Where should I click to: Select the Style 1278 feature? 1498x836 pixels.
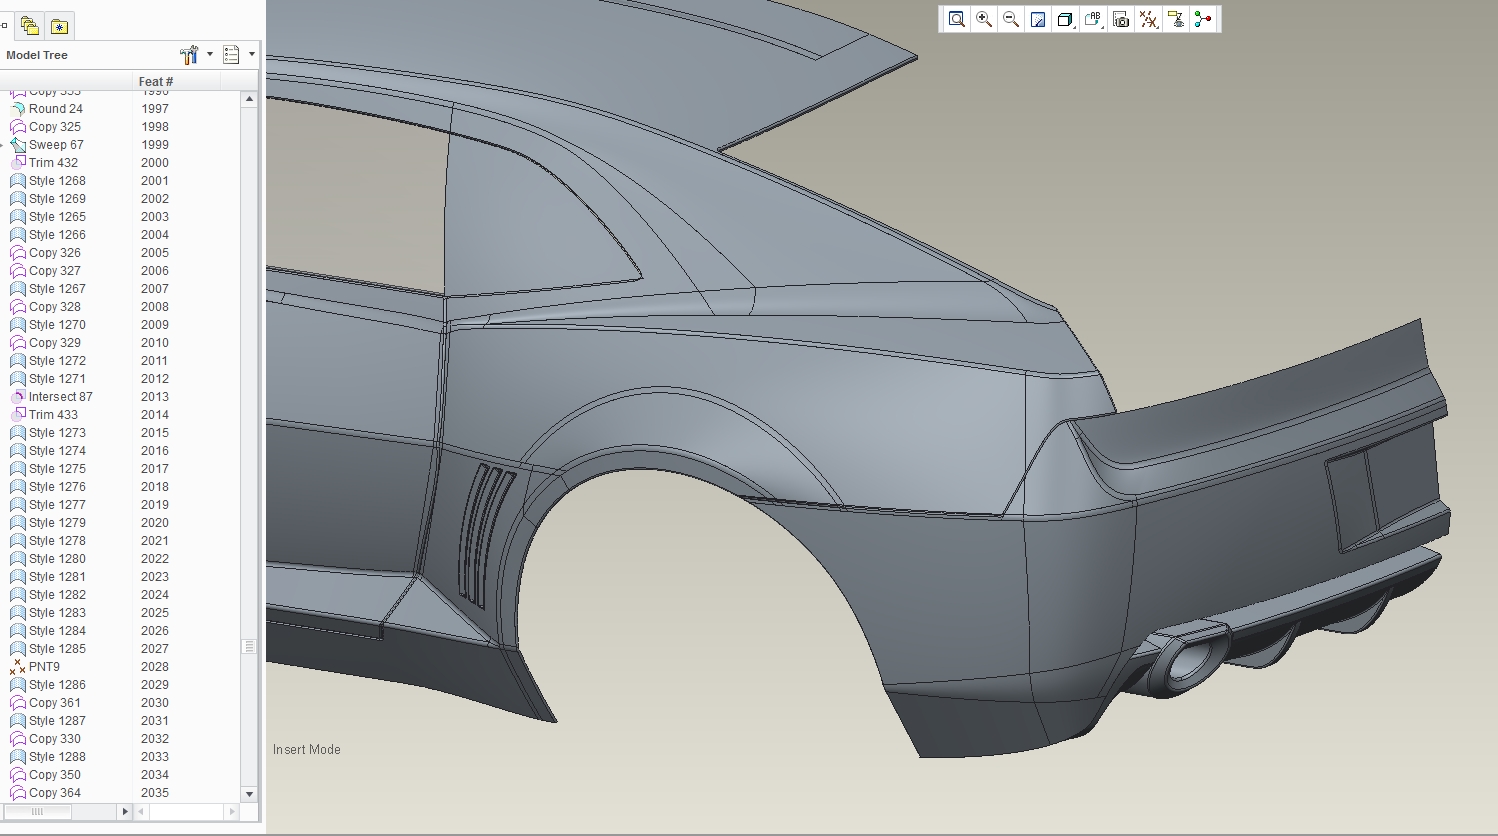coord(57,541)
